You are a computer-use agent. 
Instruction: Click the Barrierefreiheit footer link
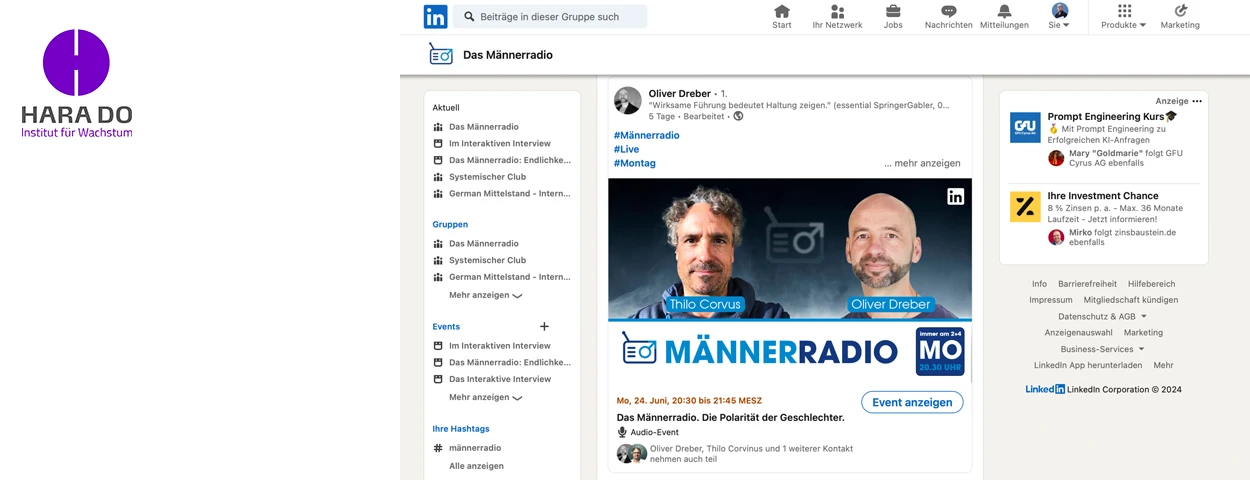1087,284
